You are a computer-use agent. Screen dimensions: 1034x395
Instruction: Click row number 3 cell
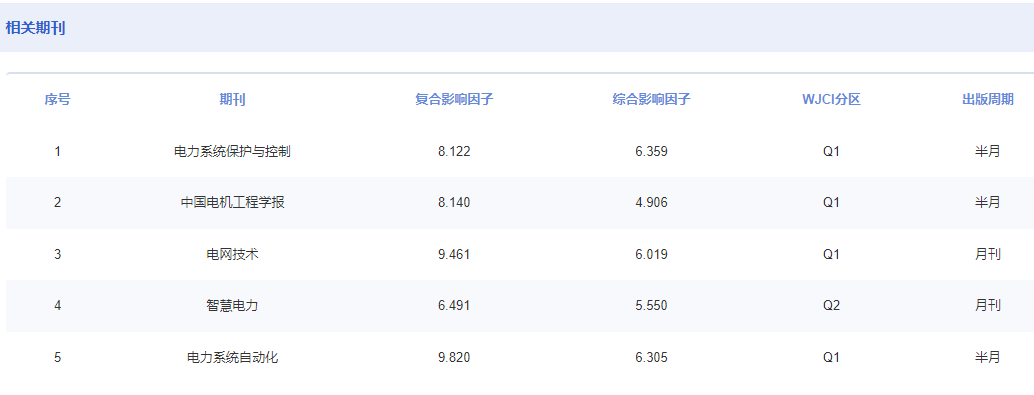pyautogui.click(x=57, y=255)
